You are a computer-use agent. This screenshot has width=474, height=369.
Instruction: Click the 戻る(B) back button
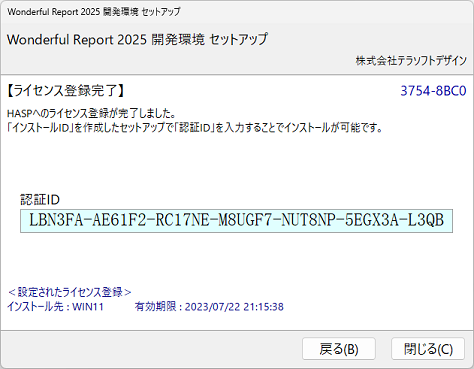(x=339, y=349)
